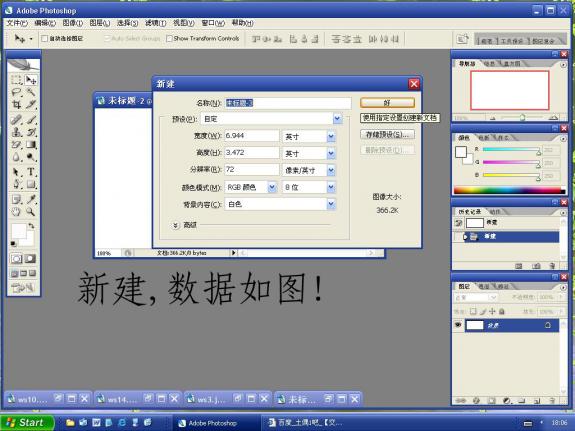Open the 文件 menu
Viewport: 575px width, 431px height.
pyautogui.click(x=17, y=23)
